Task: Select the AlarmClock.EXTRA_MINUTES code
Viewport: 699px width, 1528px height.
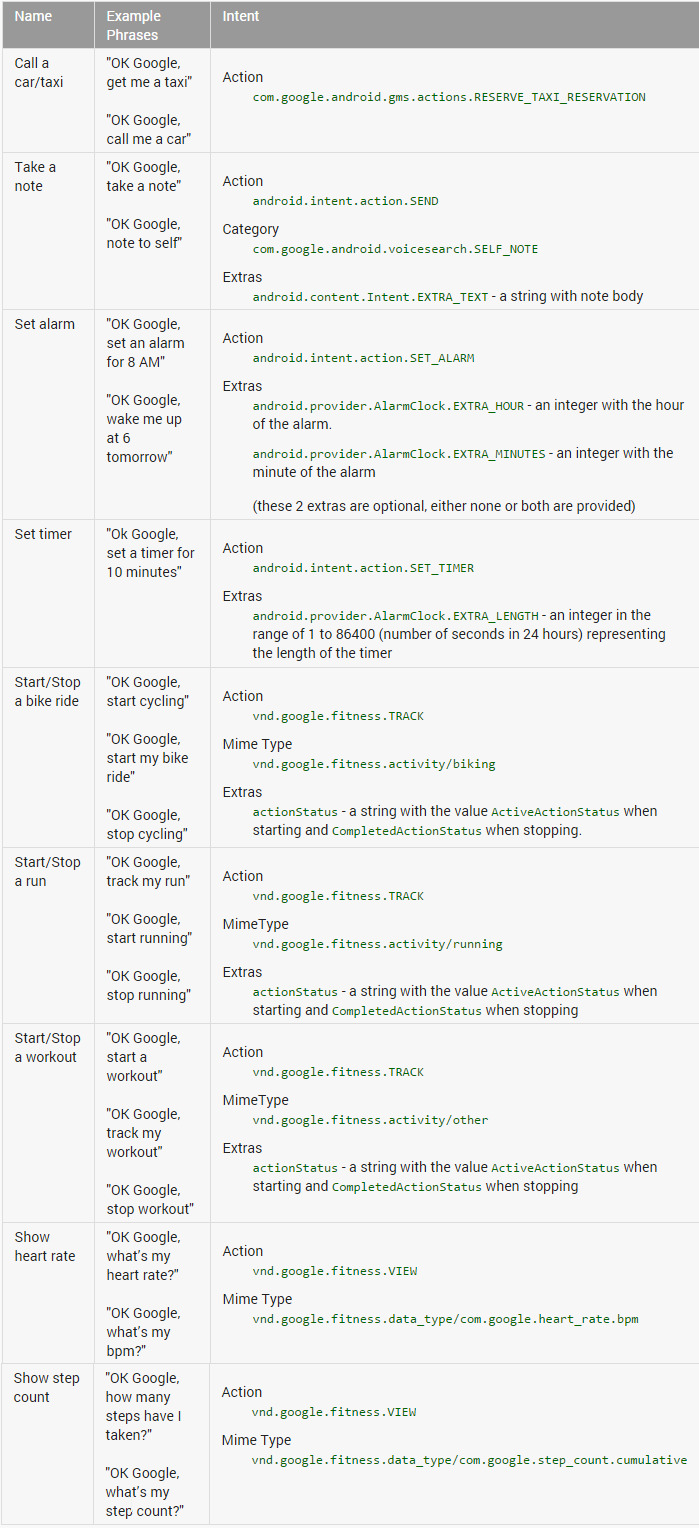Action: 399,454
